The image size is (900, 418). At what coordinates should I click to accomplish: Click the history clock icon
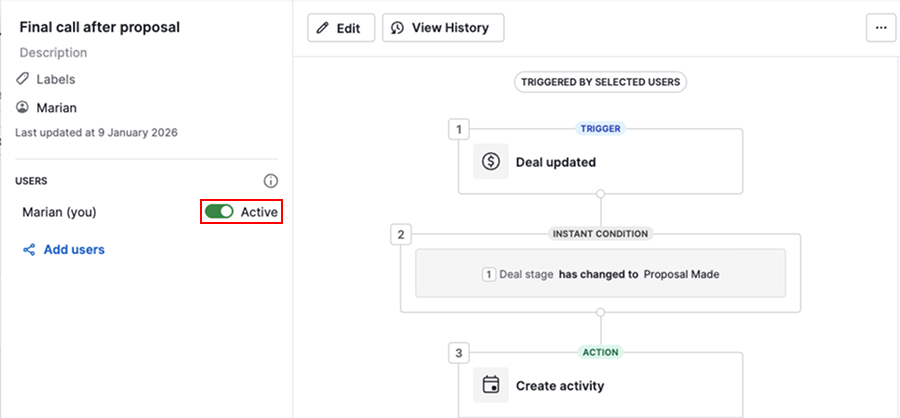397,28
